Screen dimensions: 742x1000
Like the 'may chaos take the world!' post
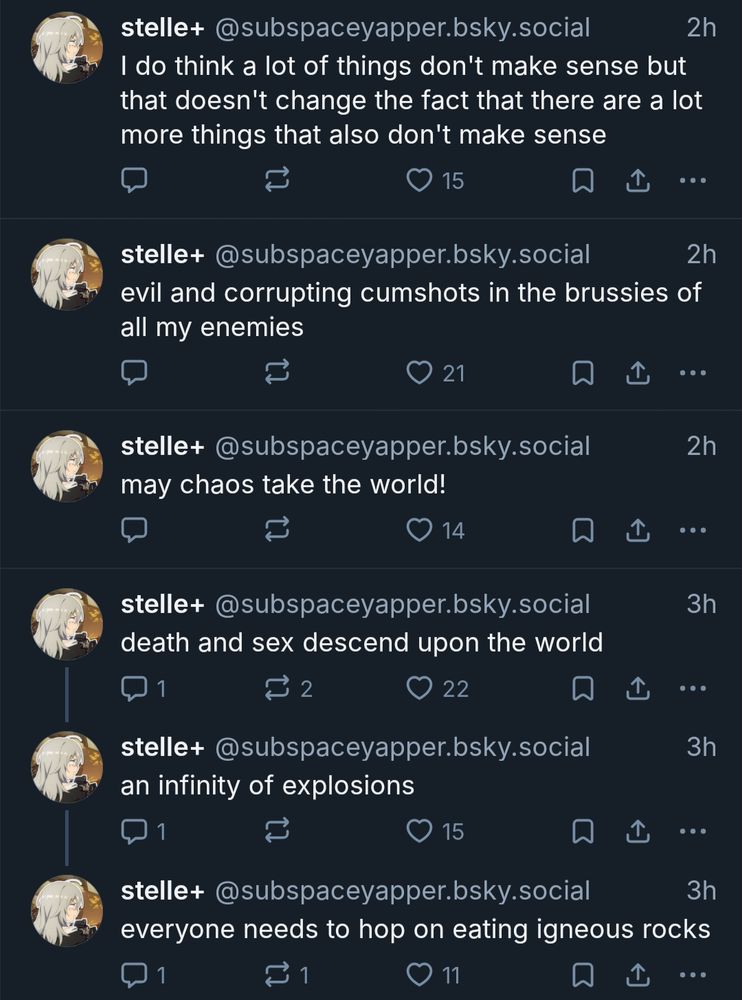point(419,530)
